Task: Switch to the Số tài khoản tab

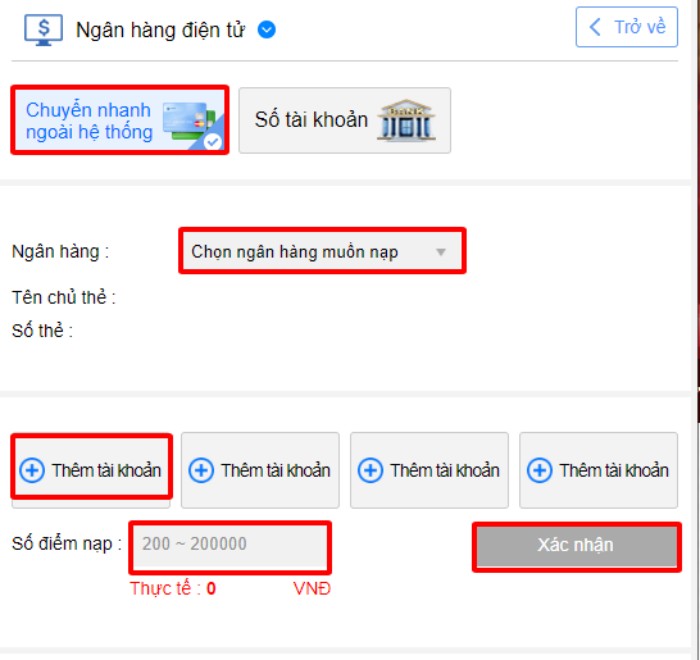Action: point(344,120)
